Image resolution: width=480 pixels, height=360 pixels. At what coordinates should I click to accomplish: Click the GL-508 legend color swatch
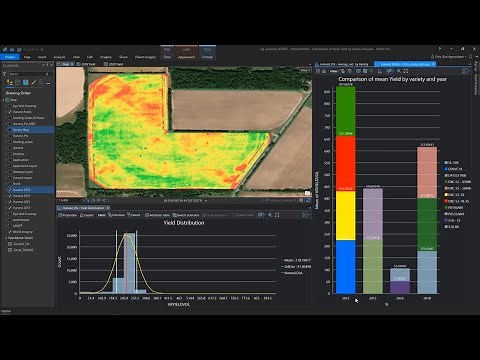coord(446,162)
